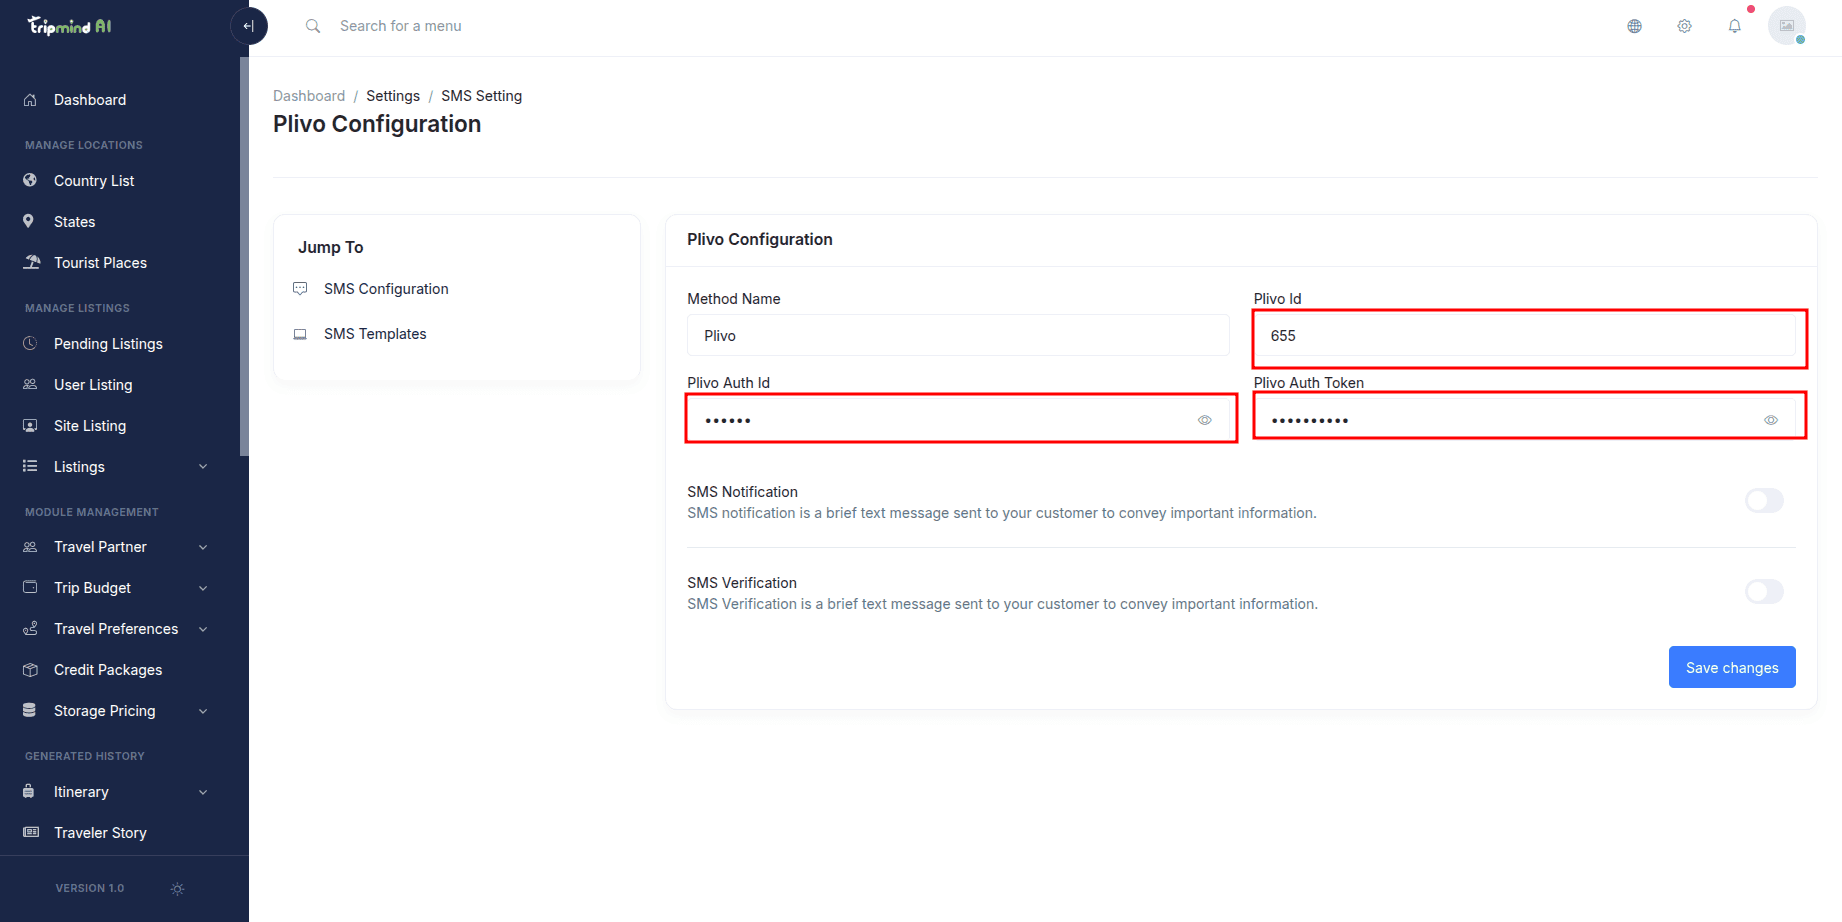The width and height of the screenshot is (1842, 922).
Task: Click the SMS Setting breadcrumb text
Action: pos(481,96)
